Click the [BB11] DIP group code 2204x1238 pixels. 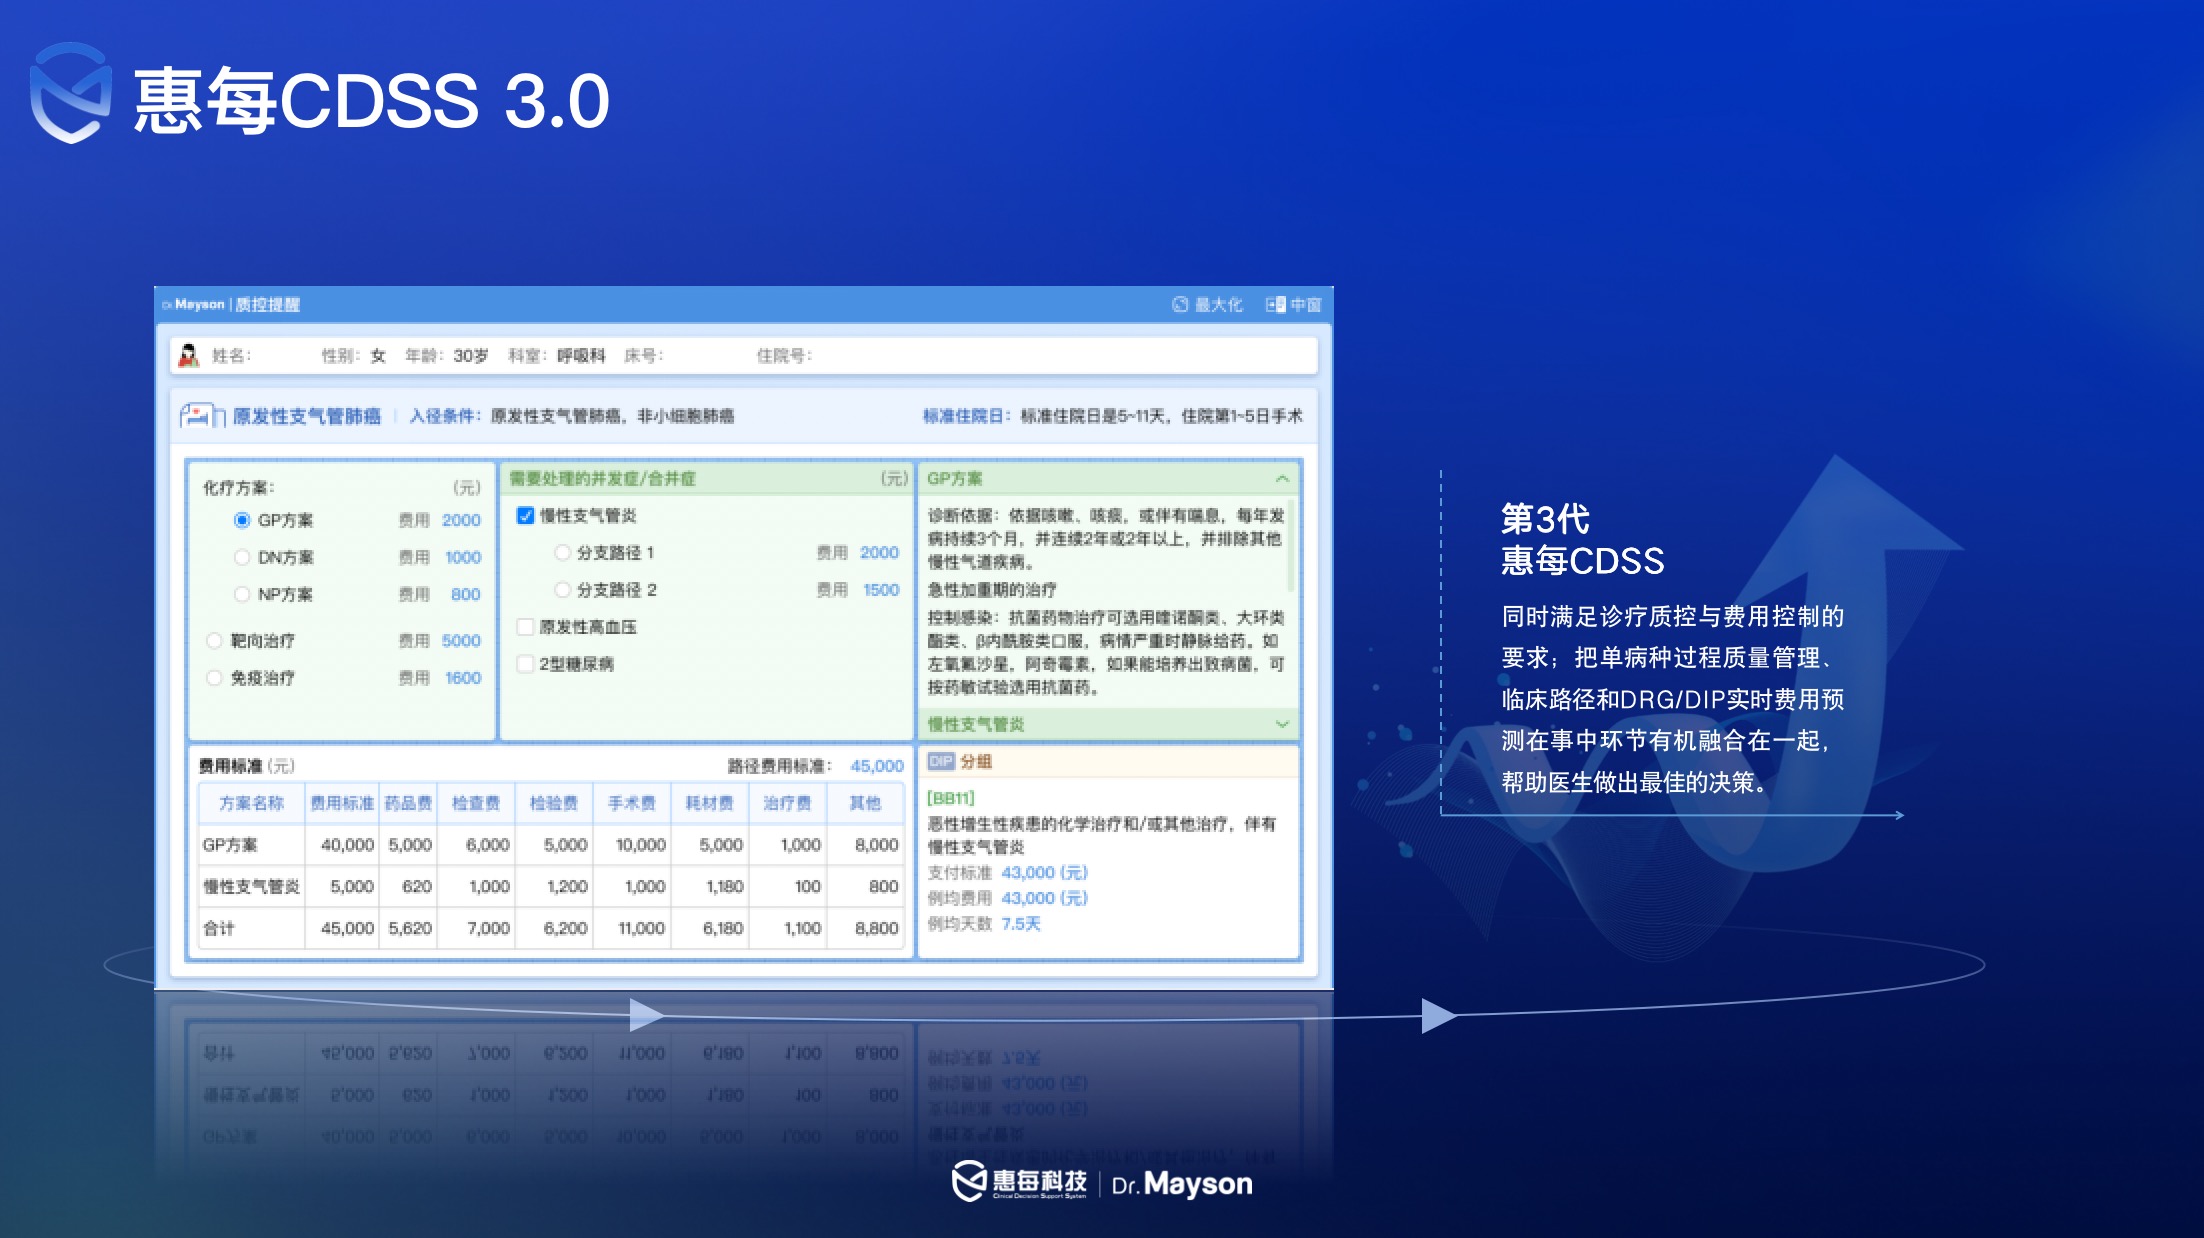tap(950, 798)
